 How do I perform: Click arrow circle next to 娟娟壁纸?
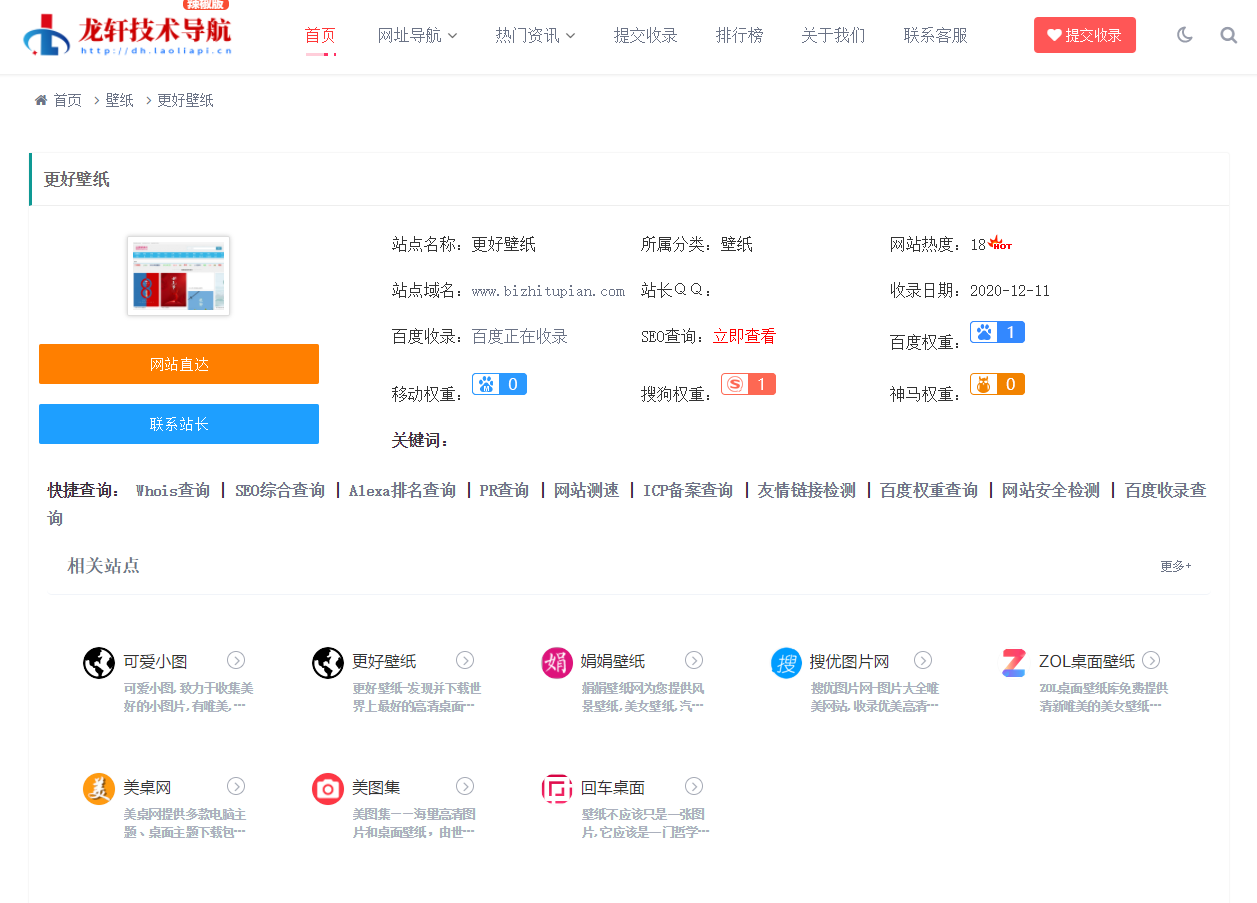(694, 660)
